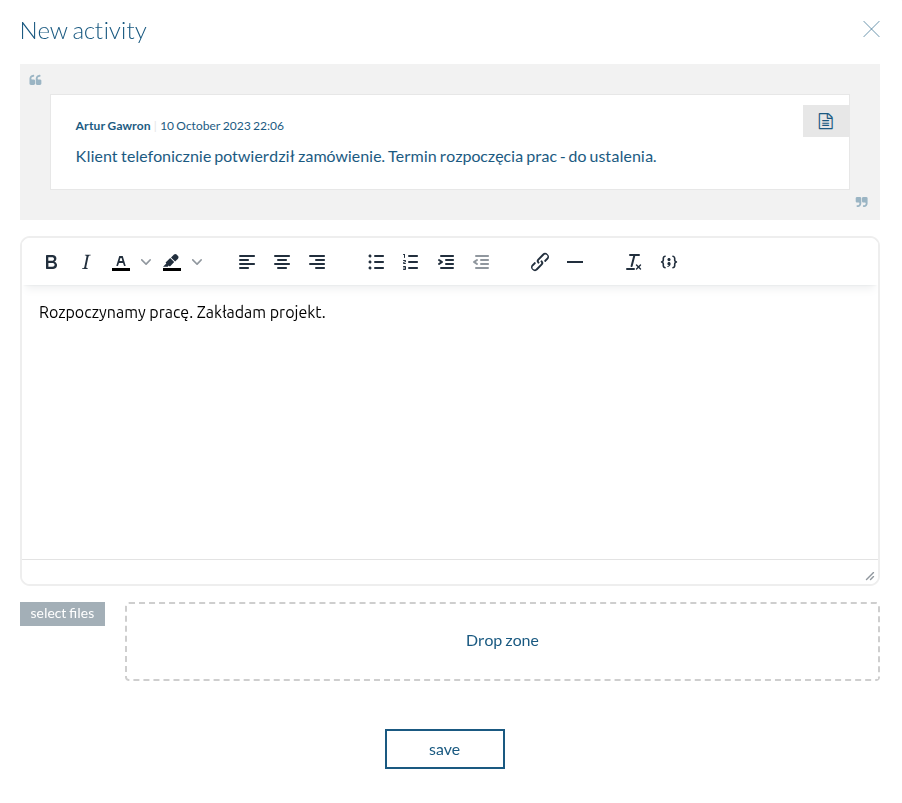Open the curly braces variables tool
This screenshot has height=803, width=902.
(669, 262)
